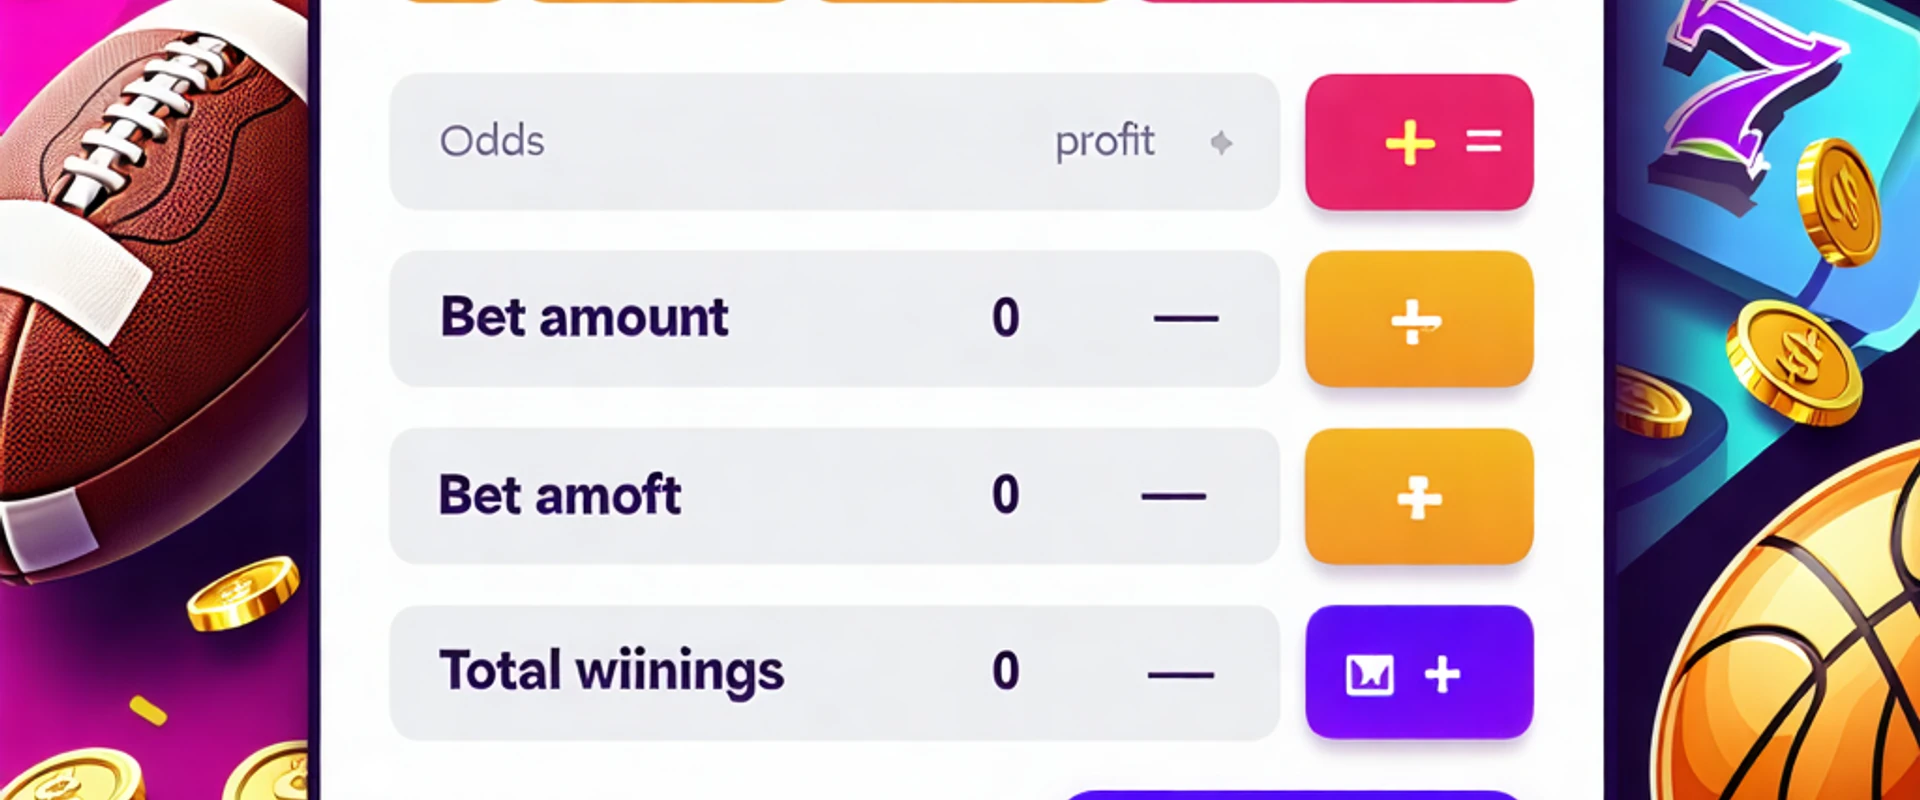Viewport: 1920px width, 800px height.
Task: Select the profit option in the Odds row
Action: point(1104,142)
